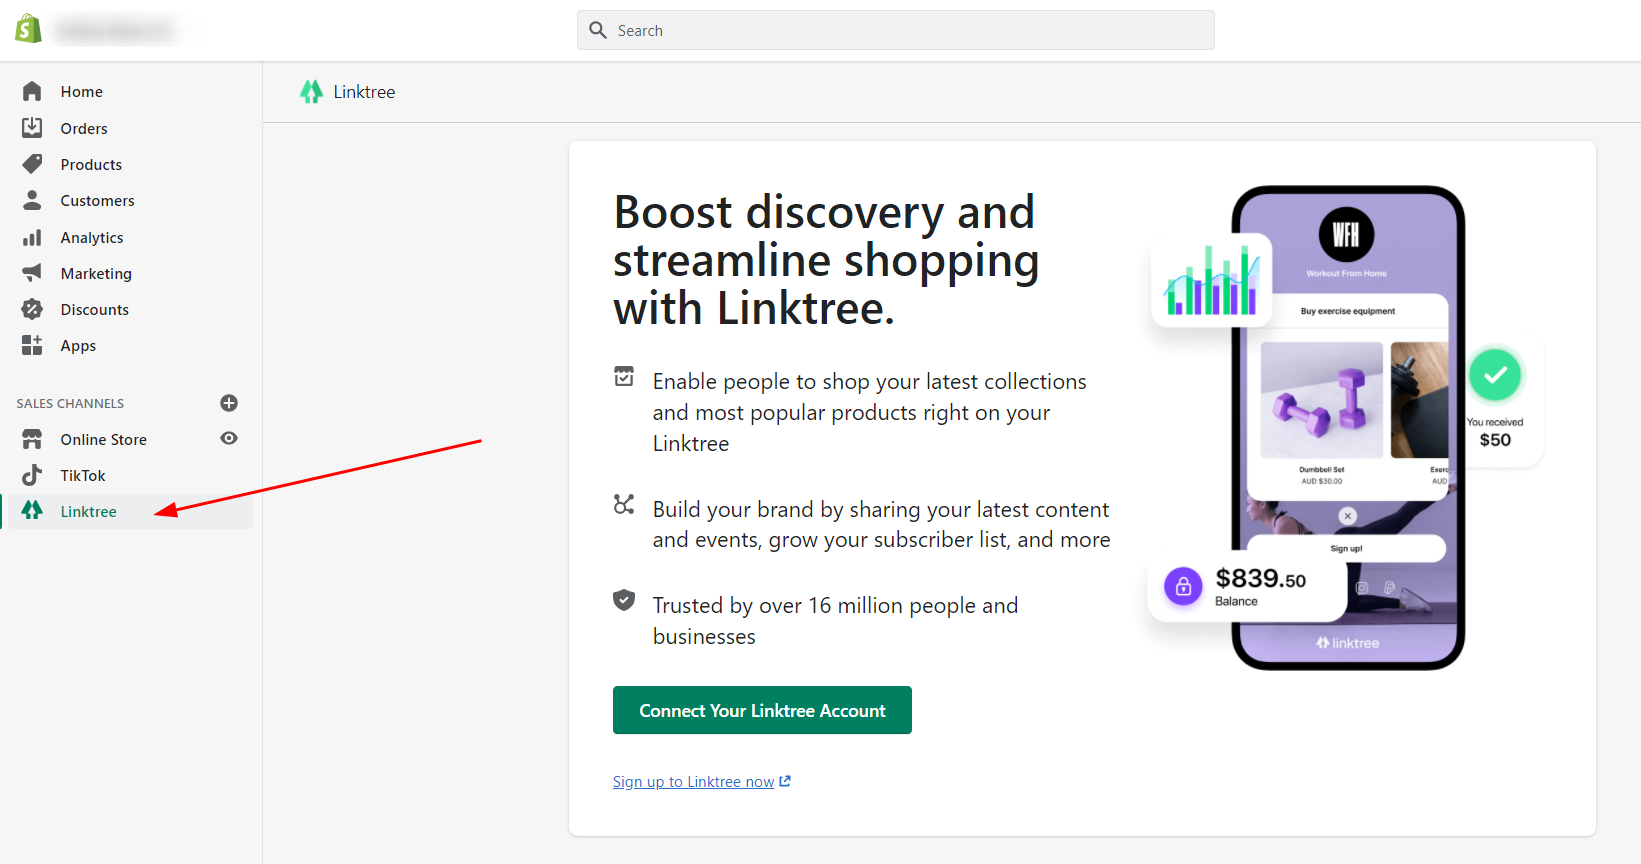Click the Boost discovery headline text
1641x864 pixels.
[826, 260]
